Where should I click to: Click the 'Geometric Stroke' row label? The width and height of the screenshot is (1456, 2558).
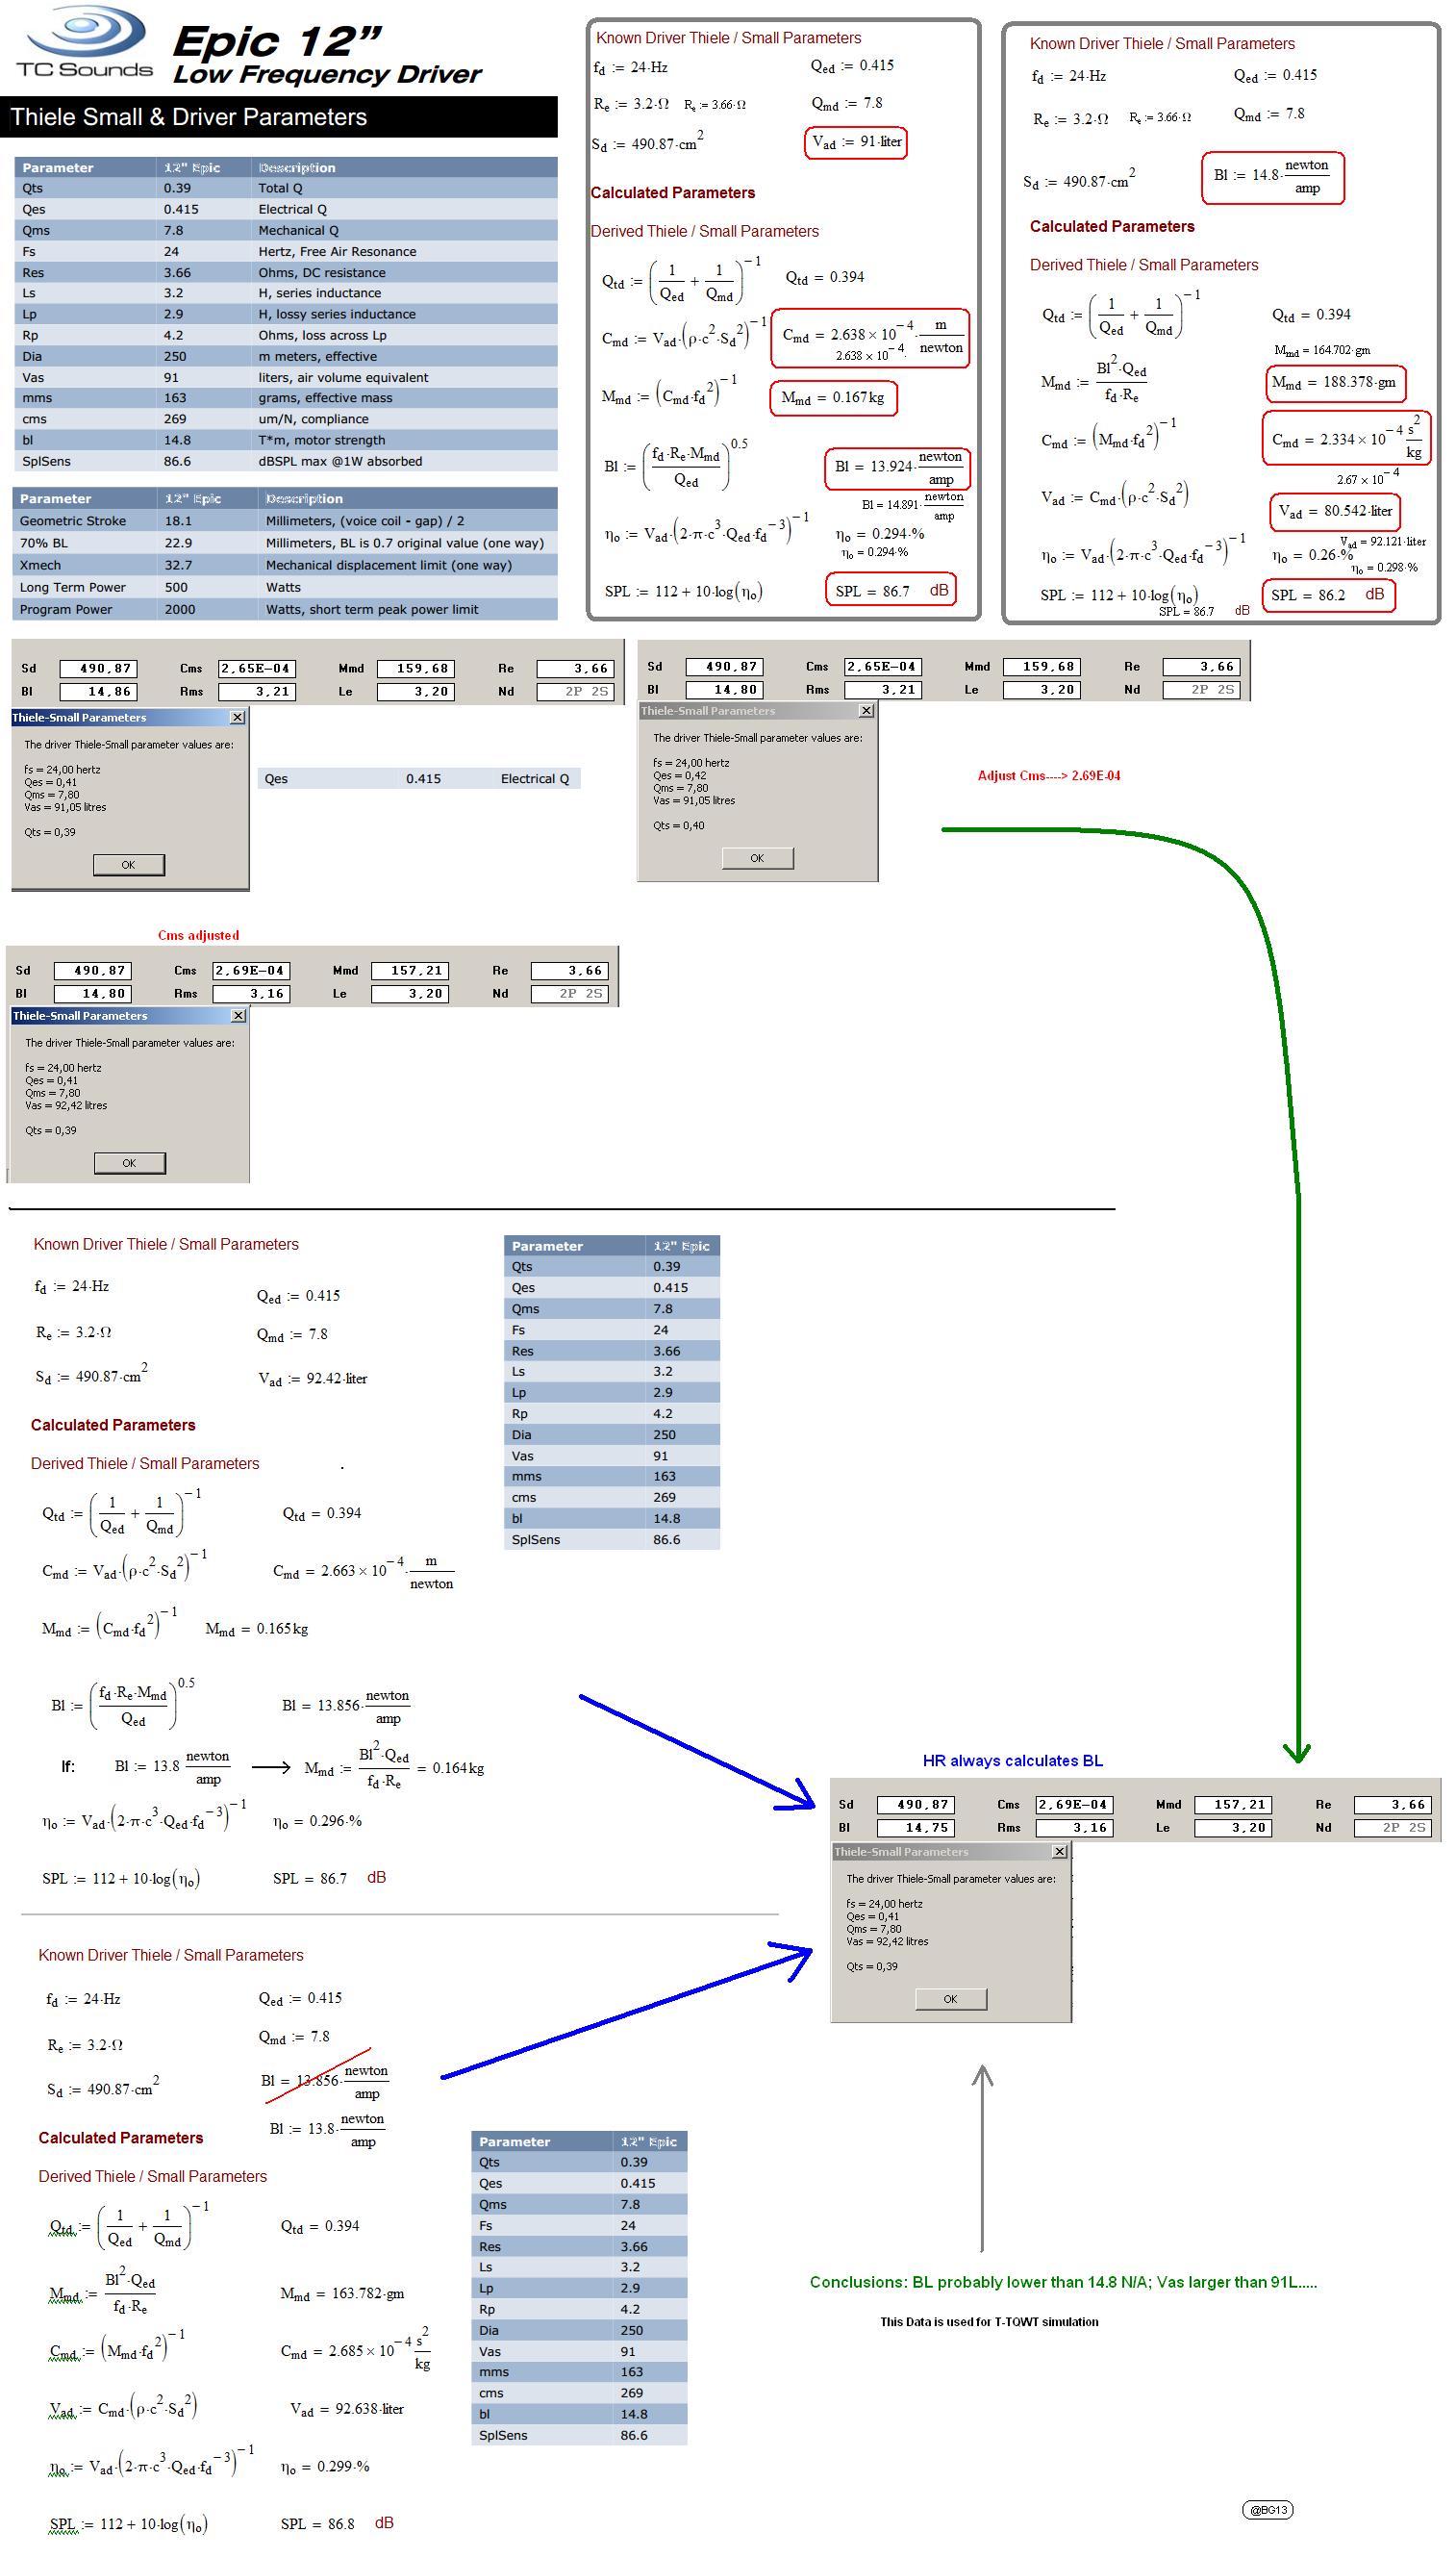point(73,521)
